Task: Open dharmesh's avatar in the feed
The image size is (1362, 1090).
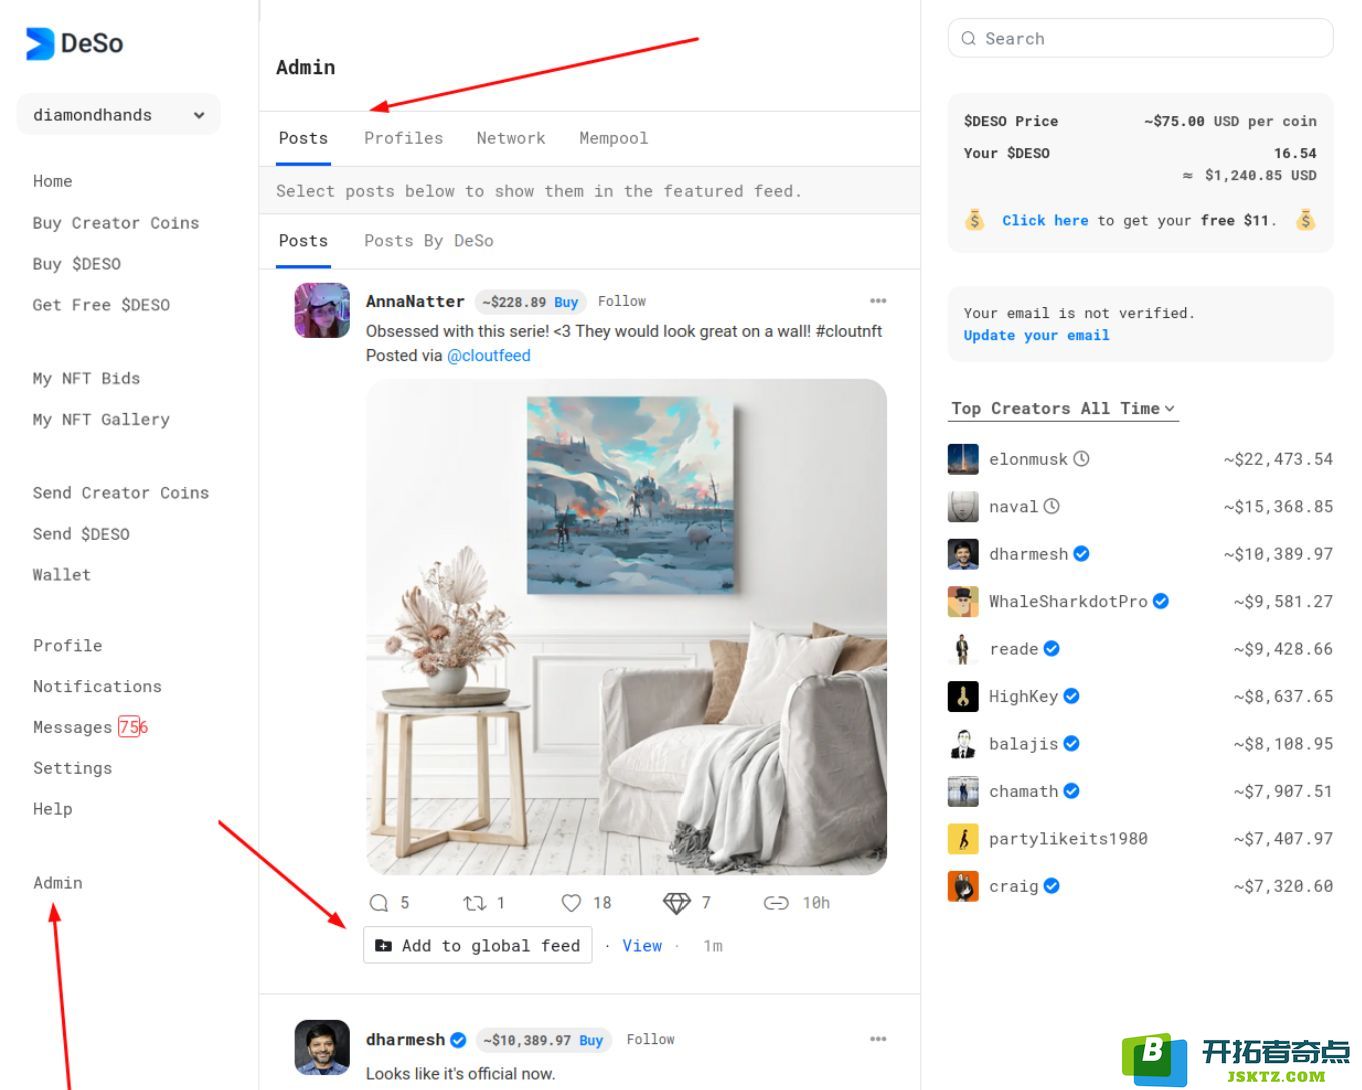Action: click(322, 1047)
